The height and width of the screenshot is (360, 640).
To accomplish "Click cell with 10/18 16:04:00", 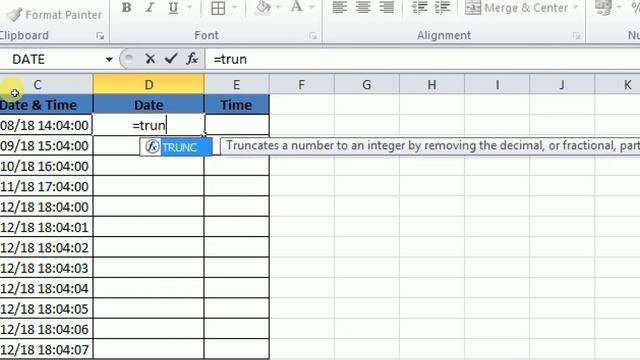I will (x=46, y=166).
